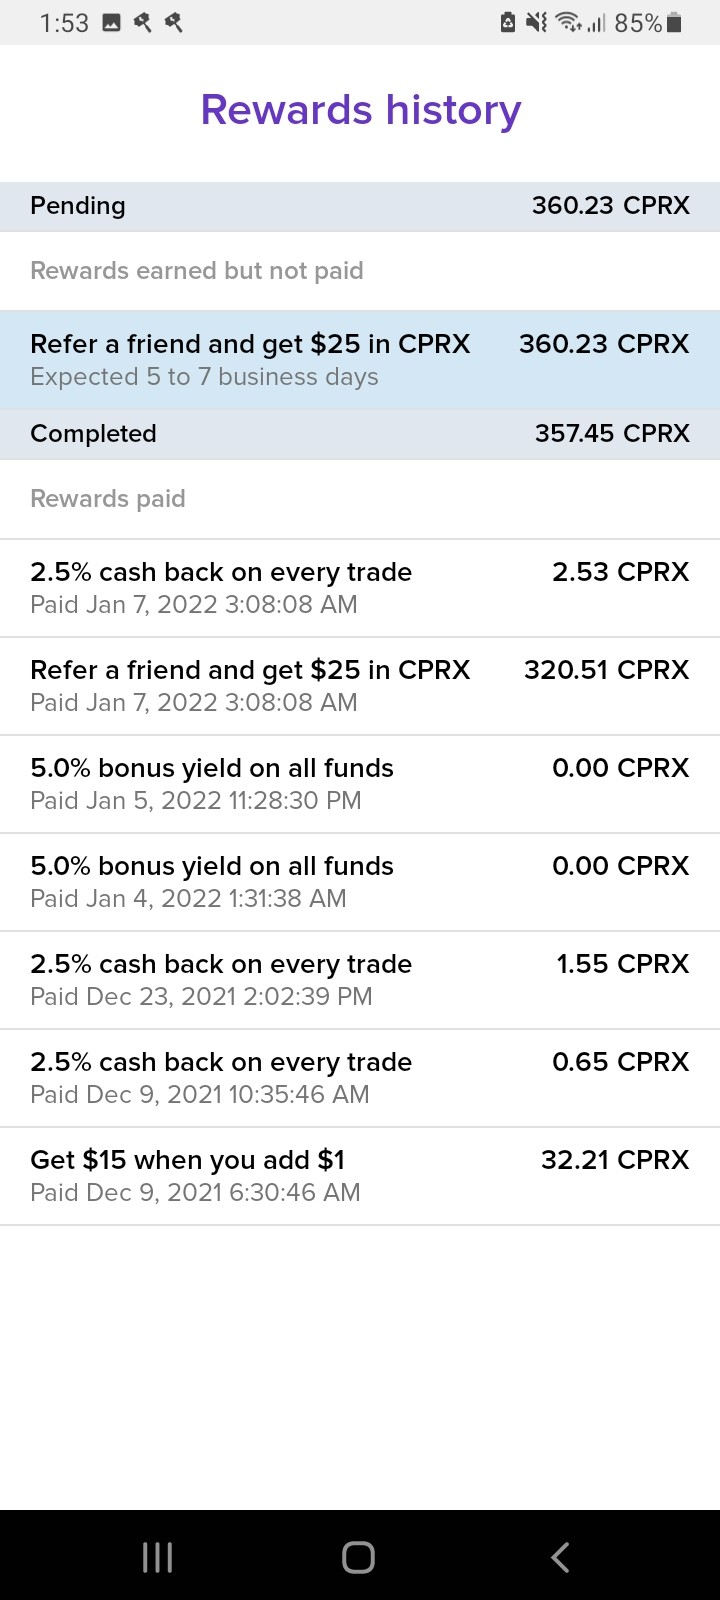This screenshot has width=720, height=1600.
Task: Tap the Android home button icon
Action: 358,1557
